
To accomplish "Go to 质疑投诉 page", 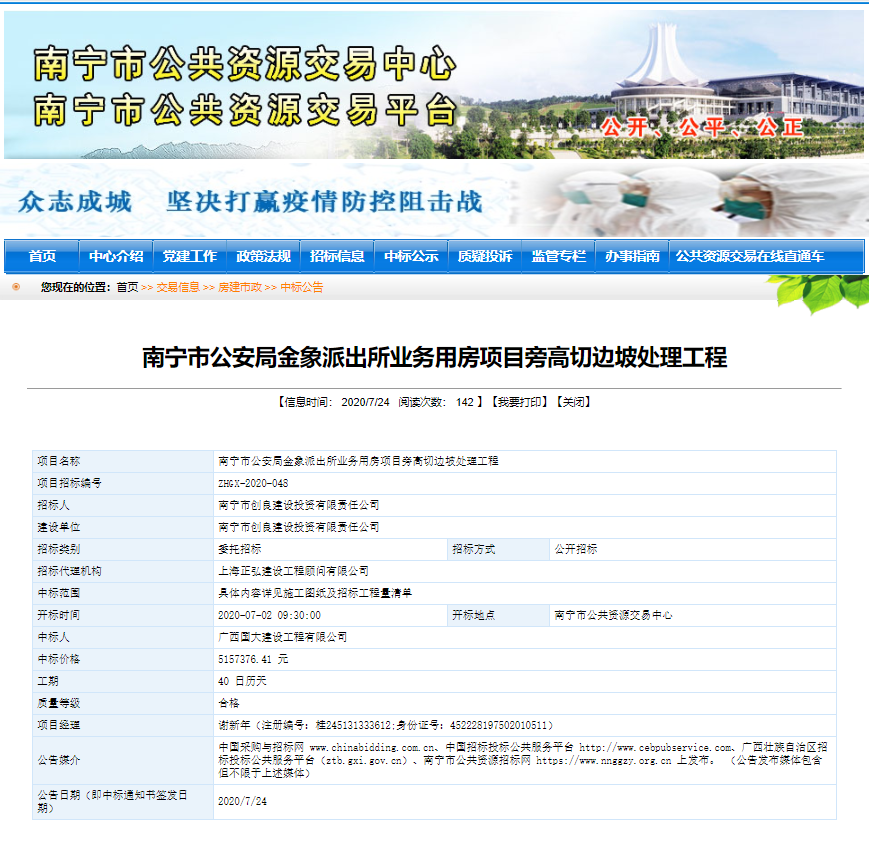I will [x=484, y=256].
